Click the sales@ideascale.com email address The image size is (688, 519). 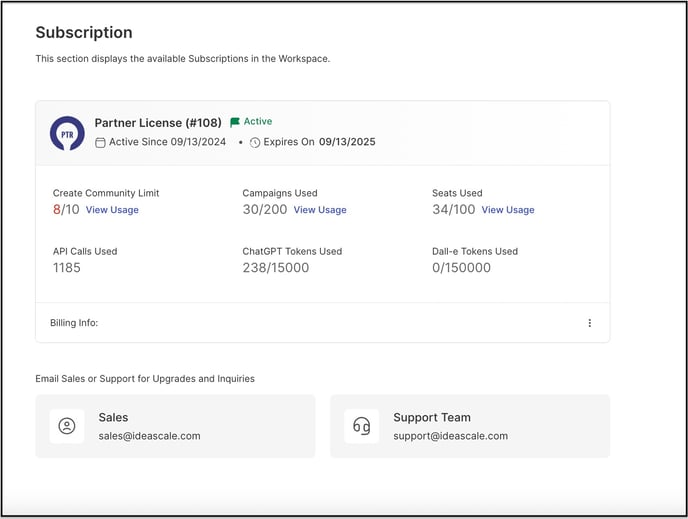pos(149,436)
